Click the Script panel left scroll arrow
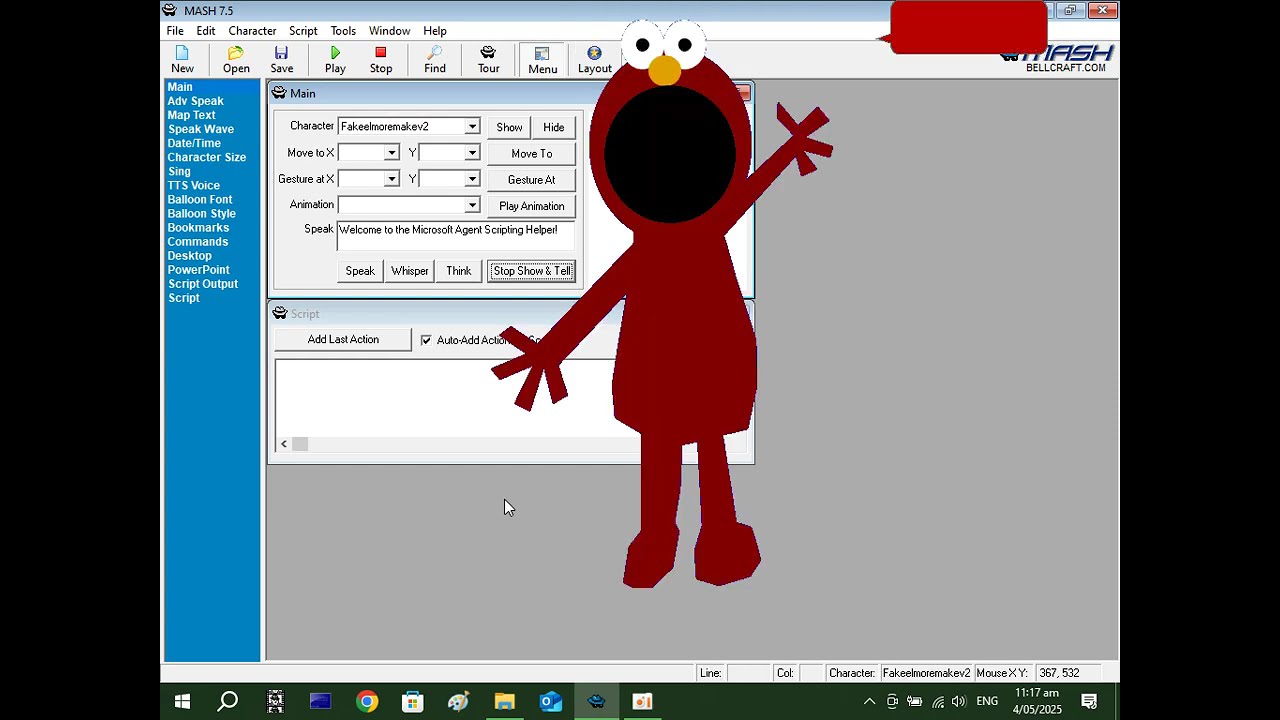 [x=284, y=444]
